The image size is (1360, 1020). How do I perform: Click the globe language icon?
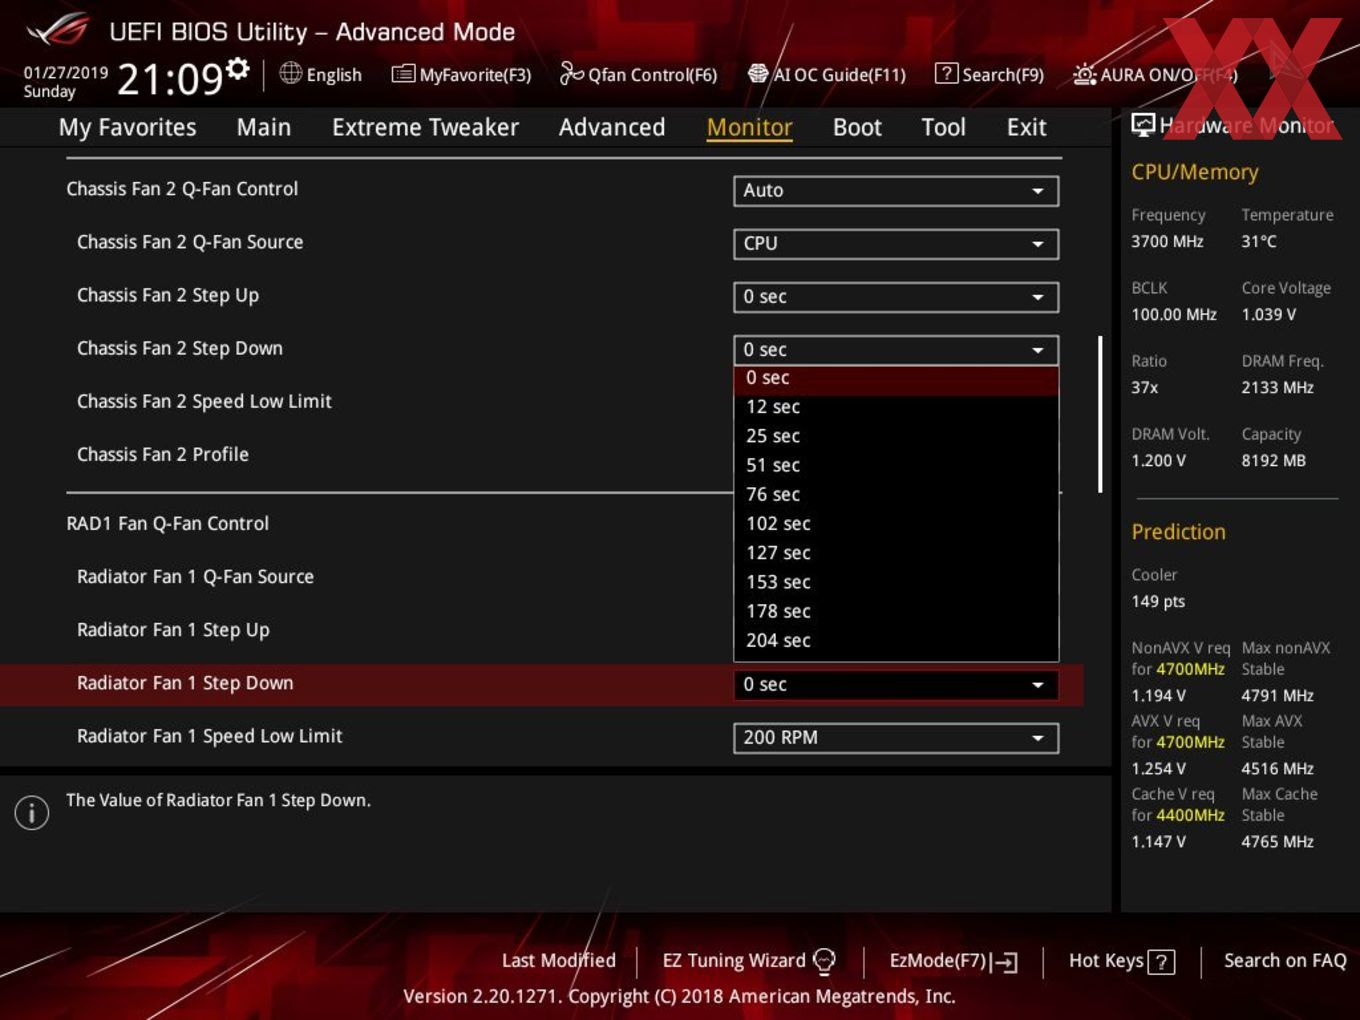pos(290,73)
